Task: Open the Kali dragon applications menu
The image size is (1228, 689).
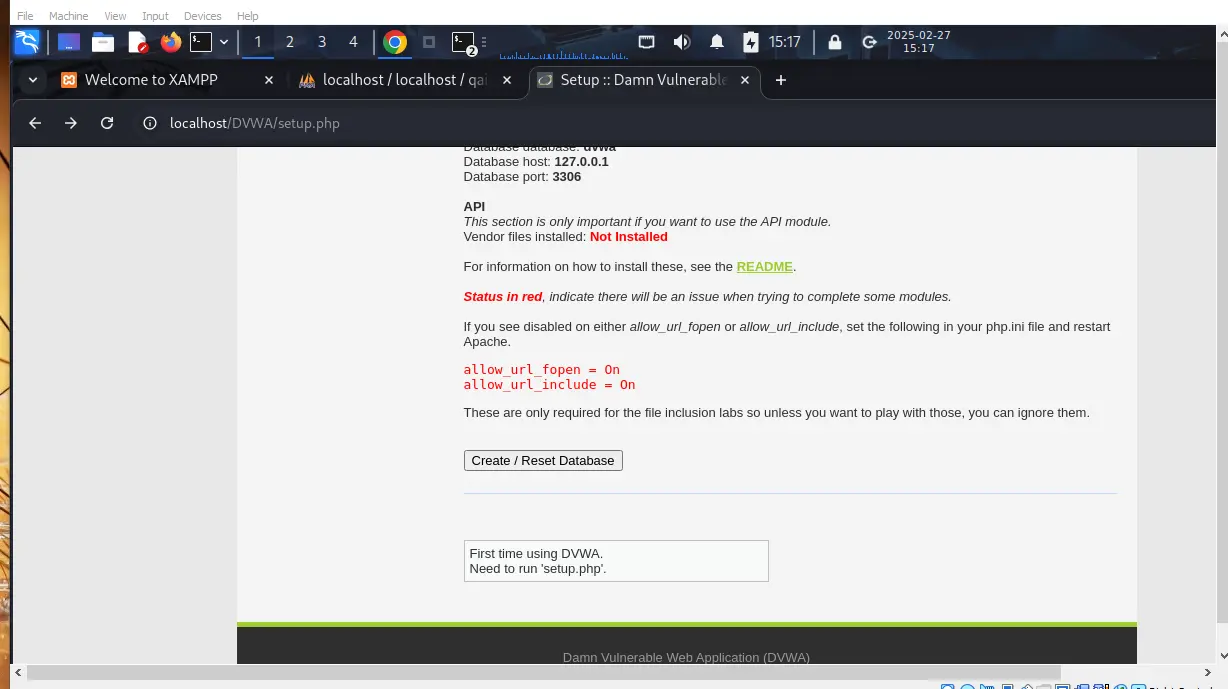Action: [x=27, y=42]
